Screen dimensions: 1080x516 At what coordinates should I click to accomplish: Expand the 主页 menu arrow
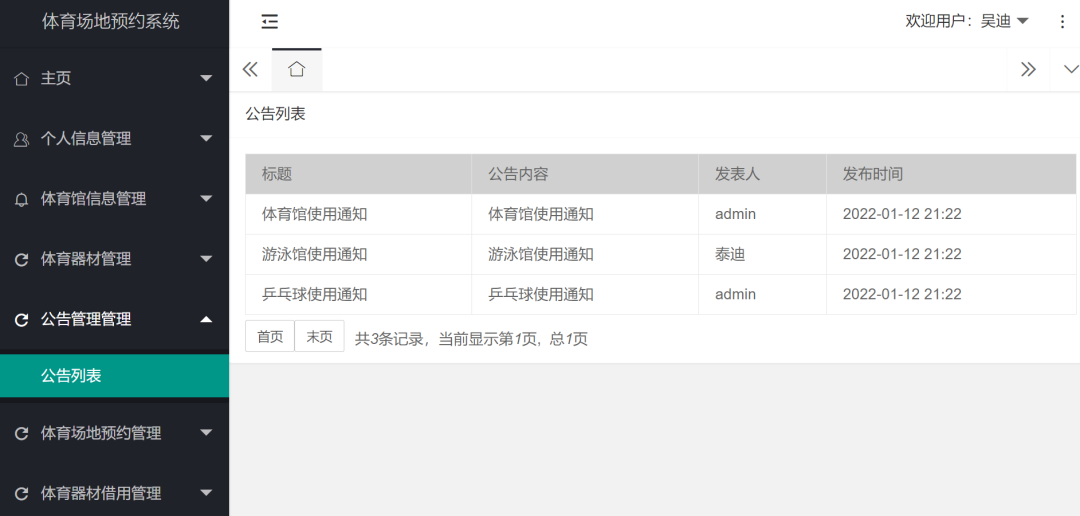[x=206, y=79]
